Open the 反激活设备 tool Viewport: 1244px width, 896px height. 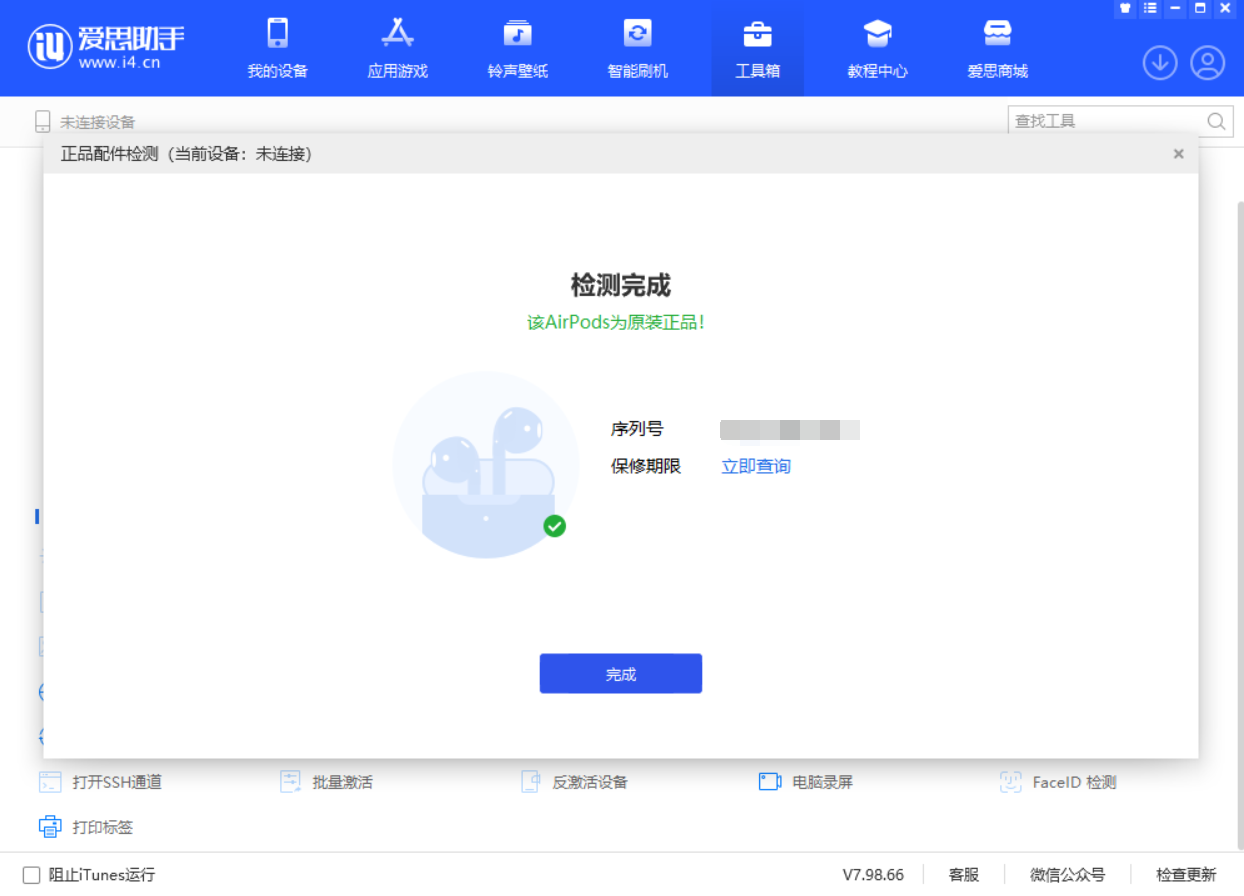point(574,782)
